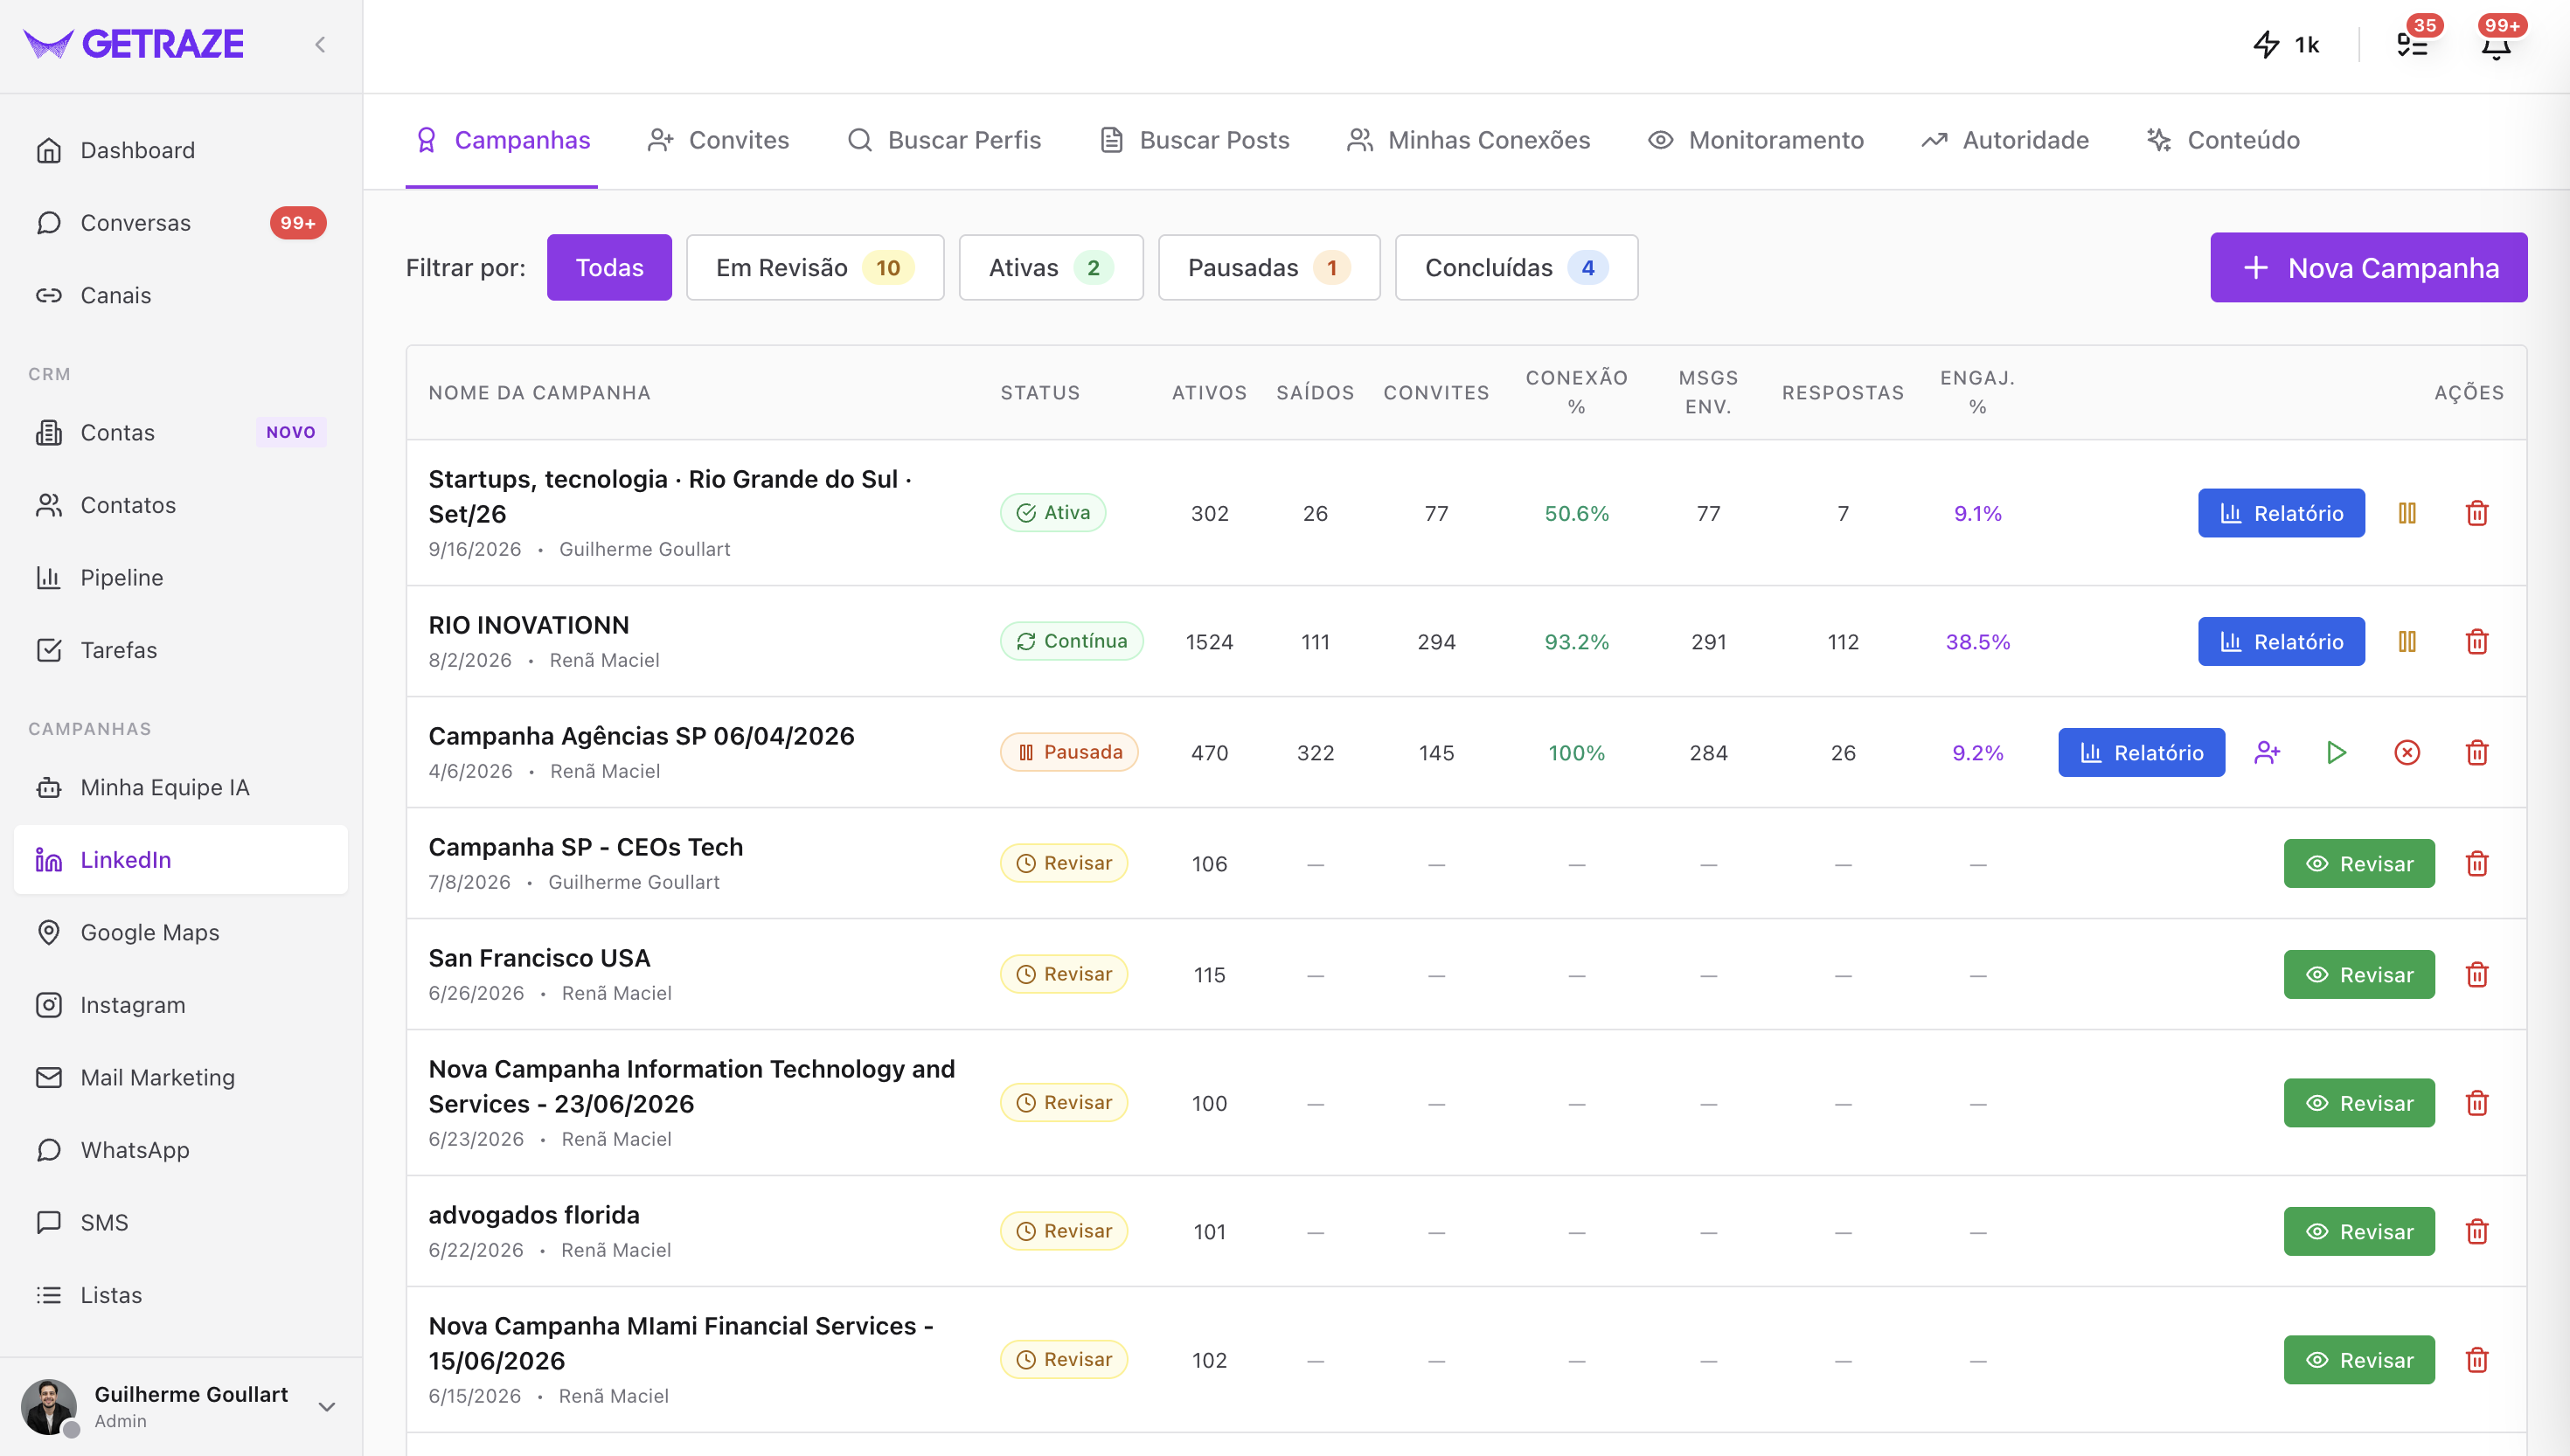The image size is (2570, 1456).
Task: Open the credits lightning bolt indicator
Action: (x=2286, y=44)
